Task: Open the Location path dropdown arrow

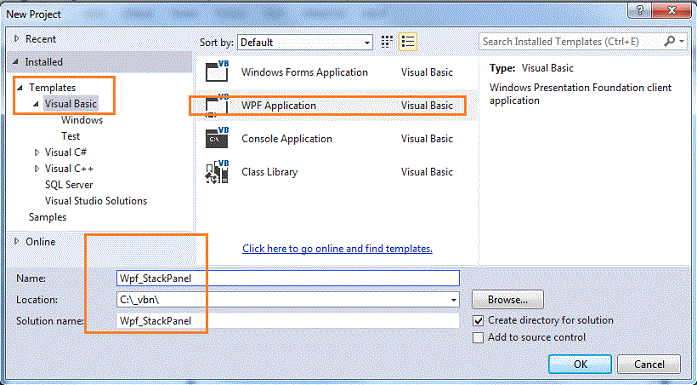Action: coord(453,300)
